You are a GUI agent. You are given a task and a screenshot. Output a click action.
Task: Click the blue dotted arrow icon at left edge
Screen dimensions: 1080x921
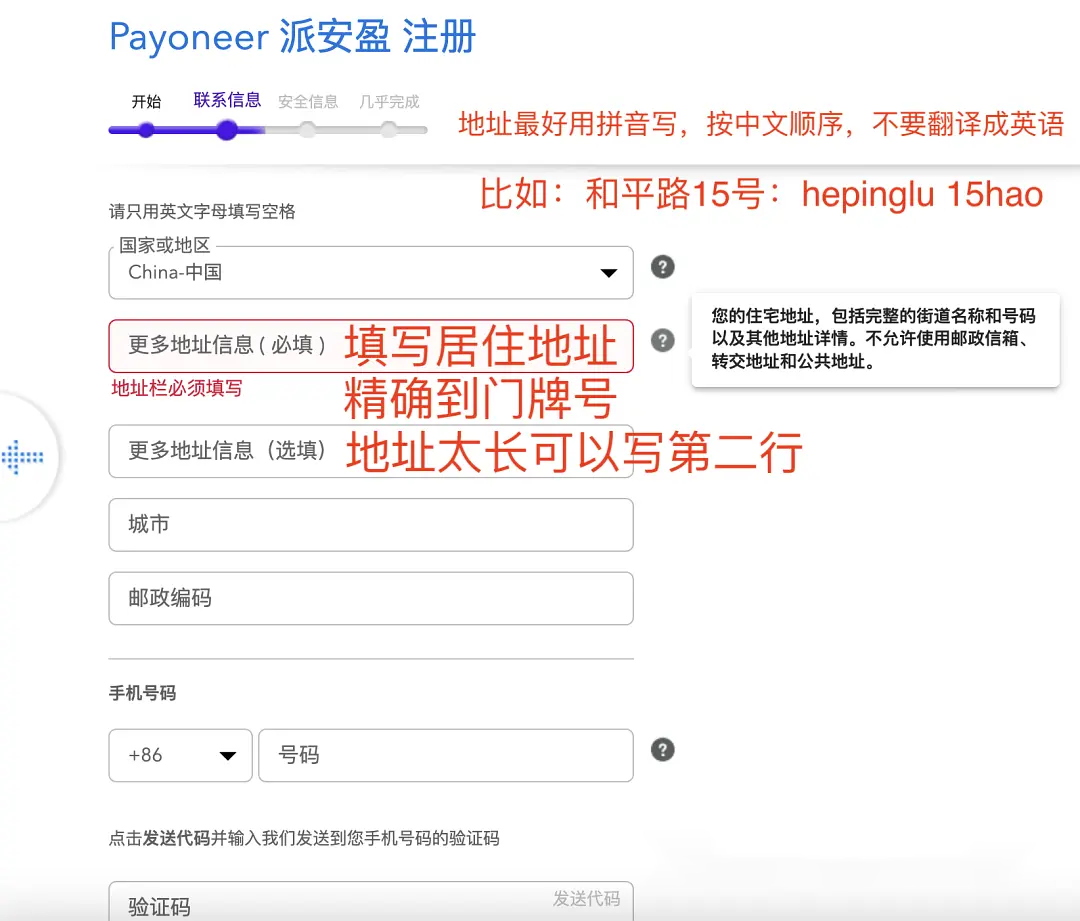click(x=23, y=457)
